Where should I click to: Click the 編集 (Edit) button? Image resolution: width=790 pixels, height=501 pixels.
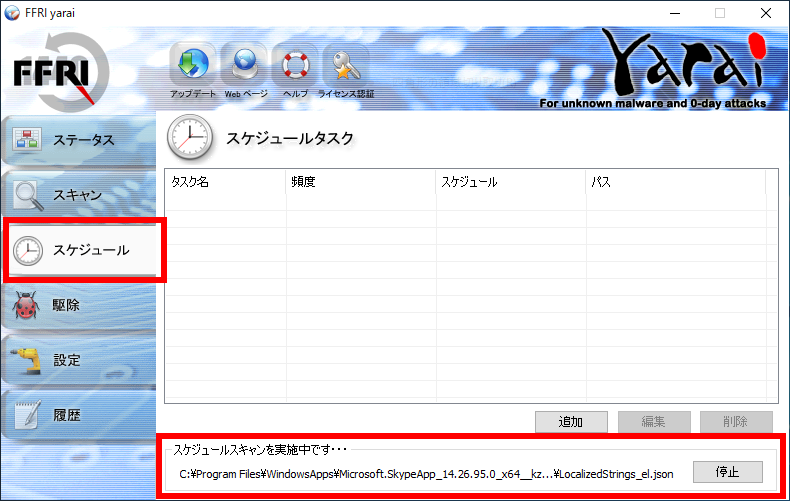coord(654,422)
